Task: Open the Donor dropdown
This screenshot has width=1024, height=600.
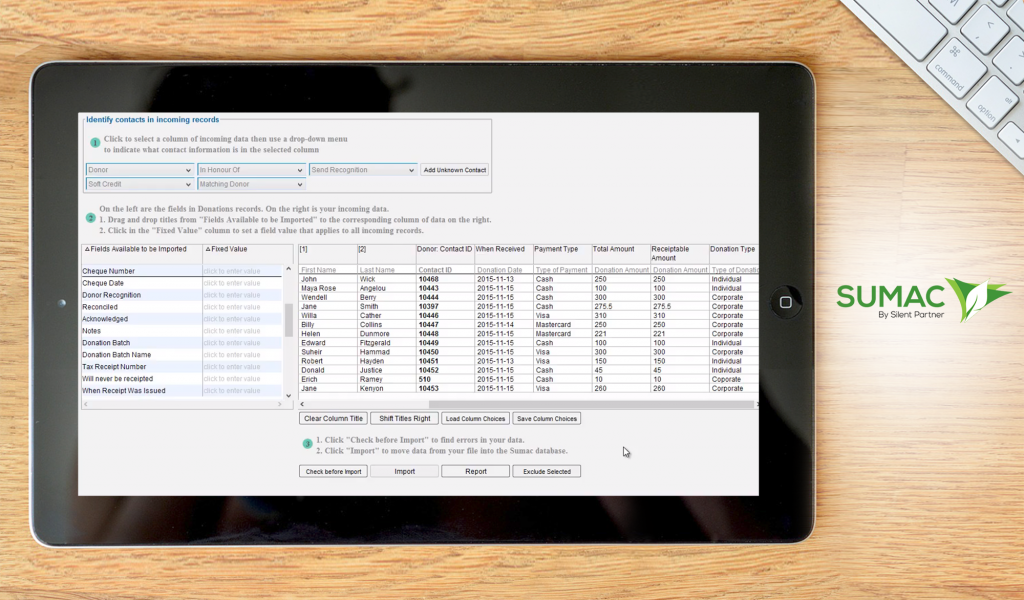Action: (140, 170)
